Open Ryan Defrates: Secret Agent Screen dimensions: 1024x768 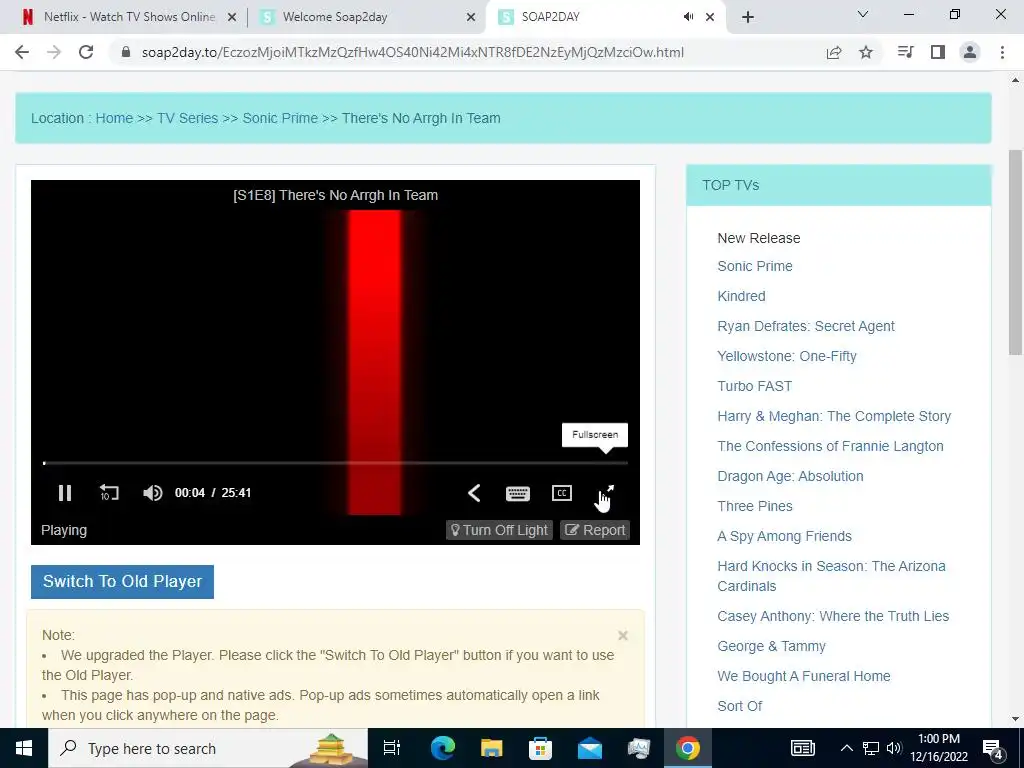point(806,326)
